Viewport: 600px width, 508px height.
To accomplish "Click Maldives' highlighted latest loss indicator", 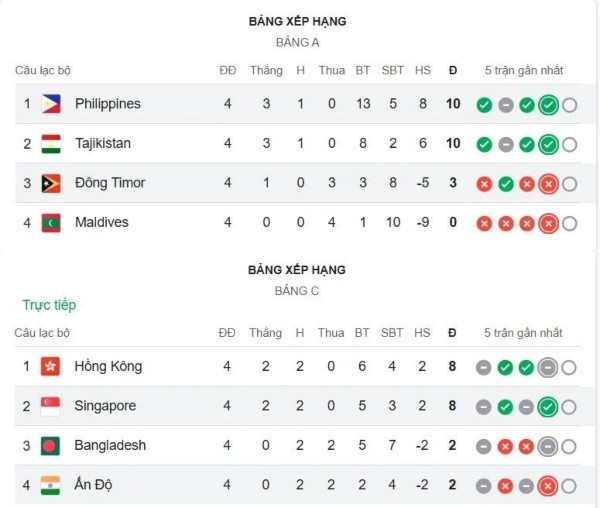I will [x=548, y=223].
